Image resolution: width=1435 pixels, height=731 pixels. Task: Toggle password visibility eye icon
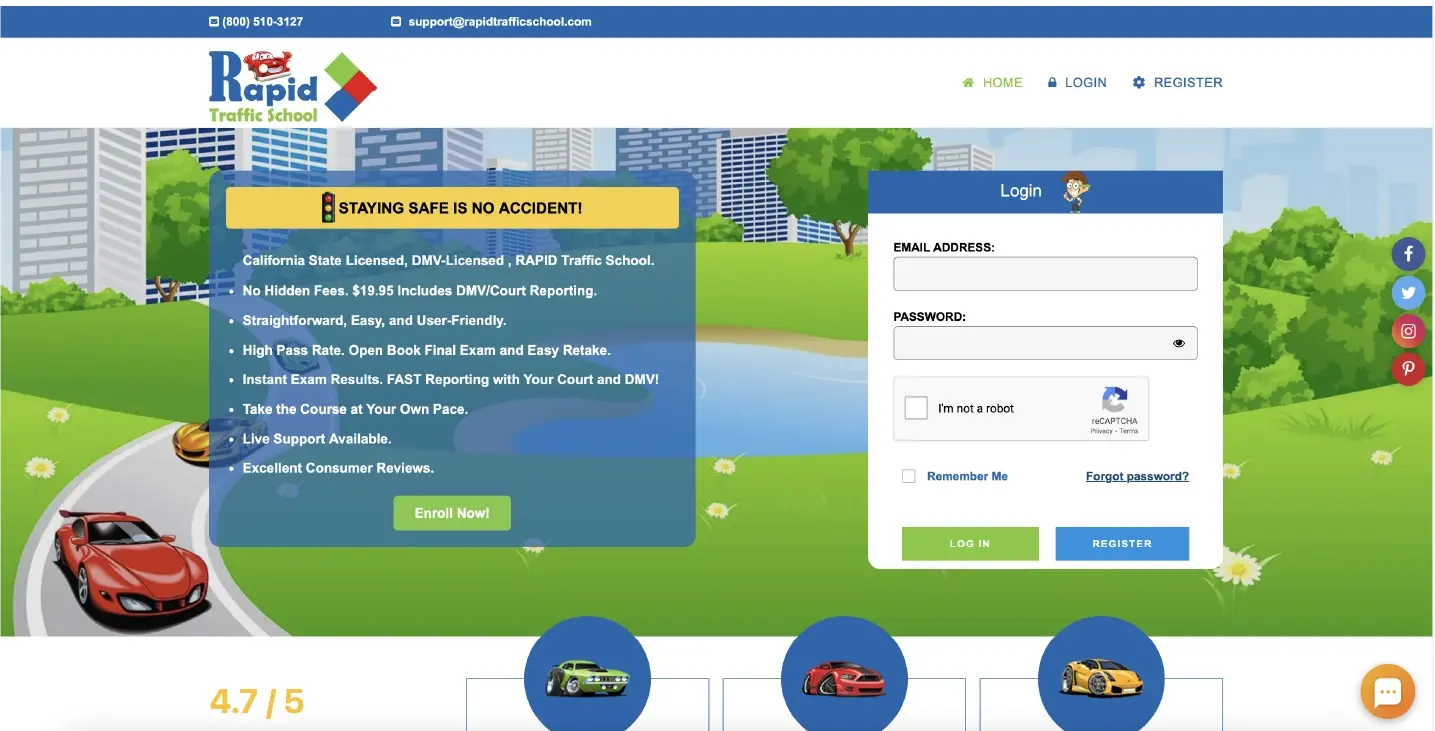pyautogui.click(x=1179, y=343)
